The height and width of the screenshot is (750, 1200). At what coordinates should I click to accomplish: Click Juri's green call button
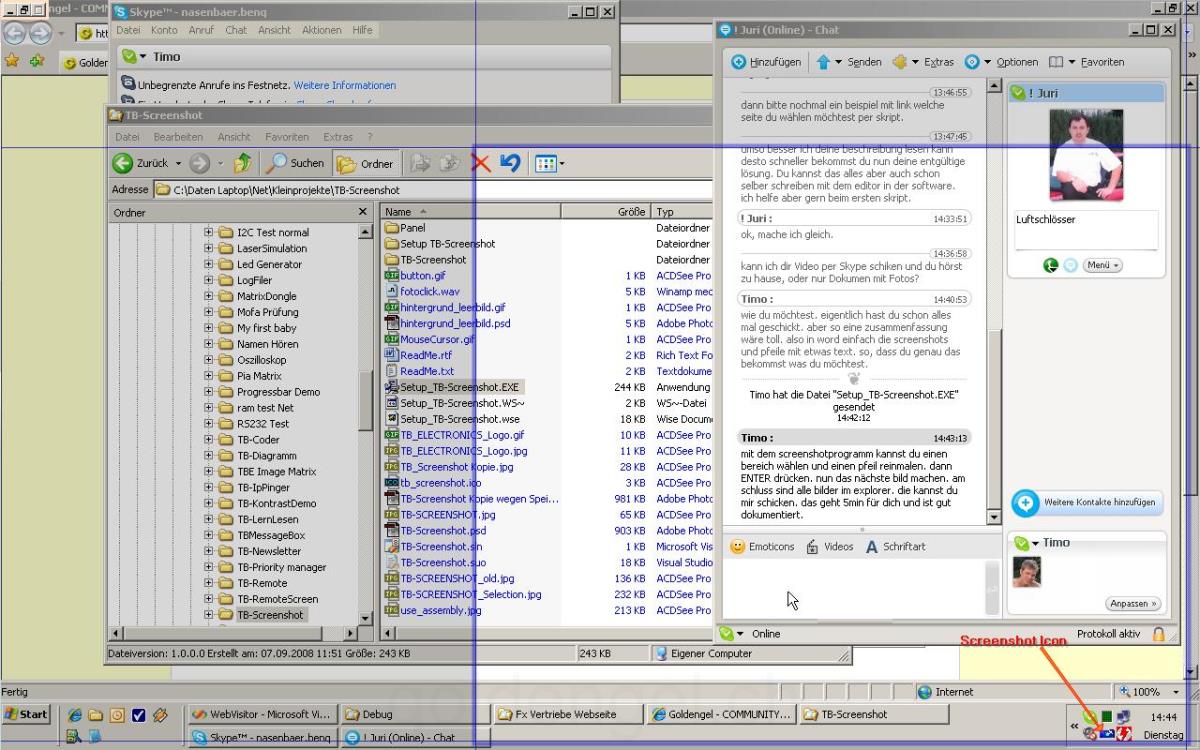tap(1050, 265)
